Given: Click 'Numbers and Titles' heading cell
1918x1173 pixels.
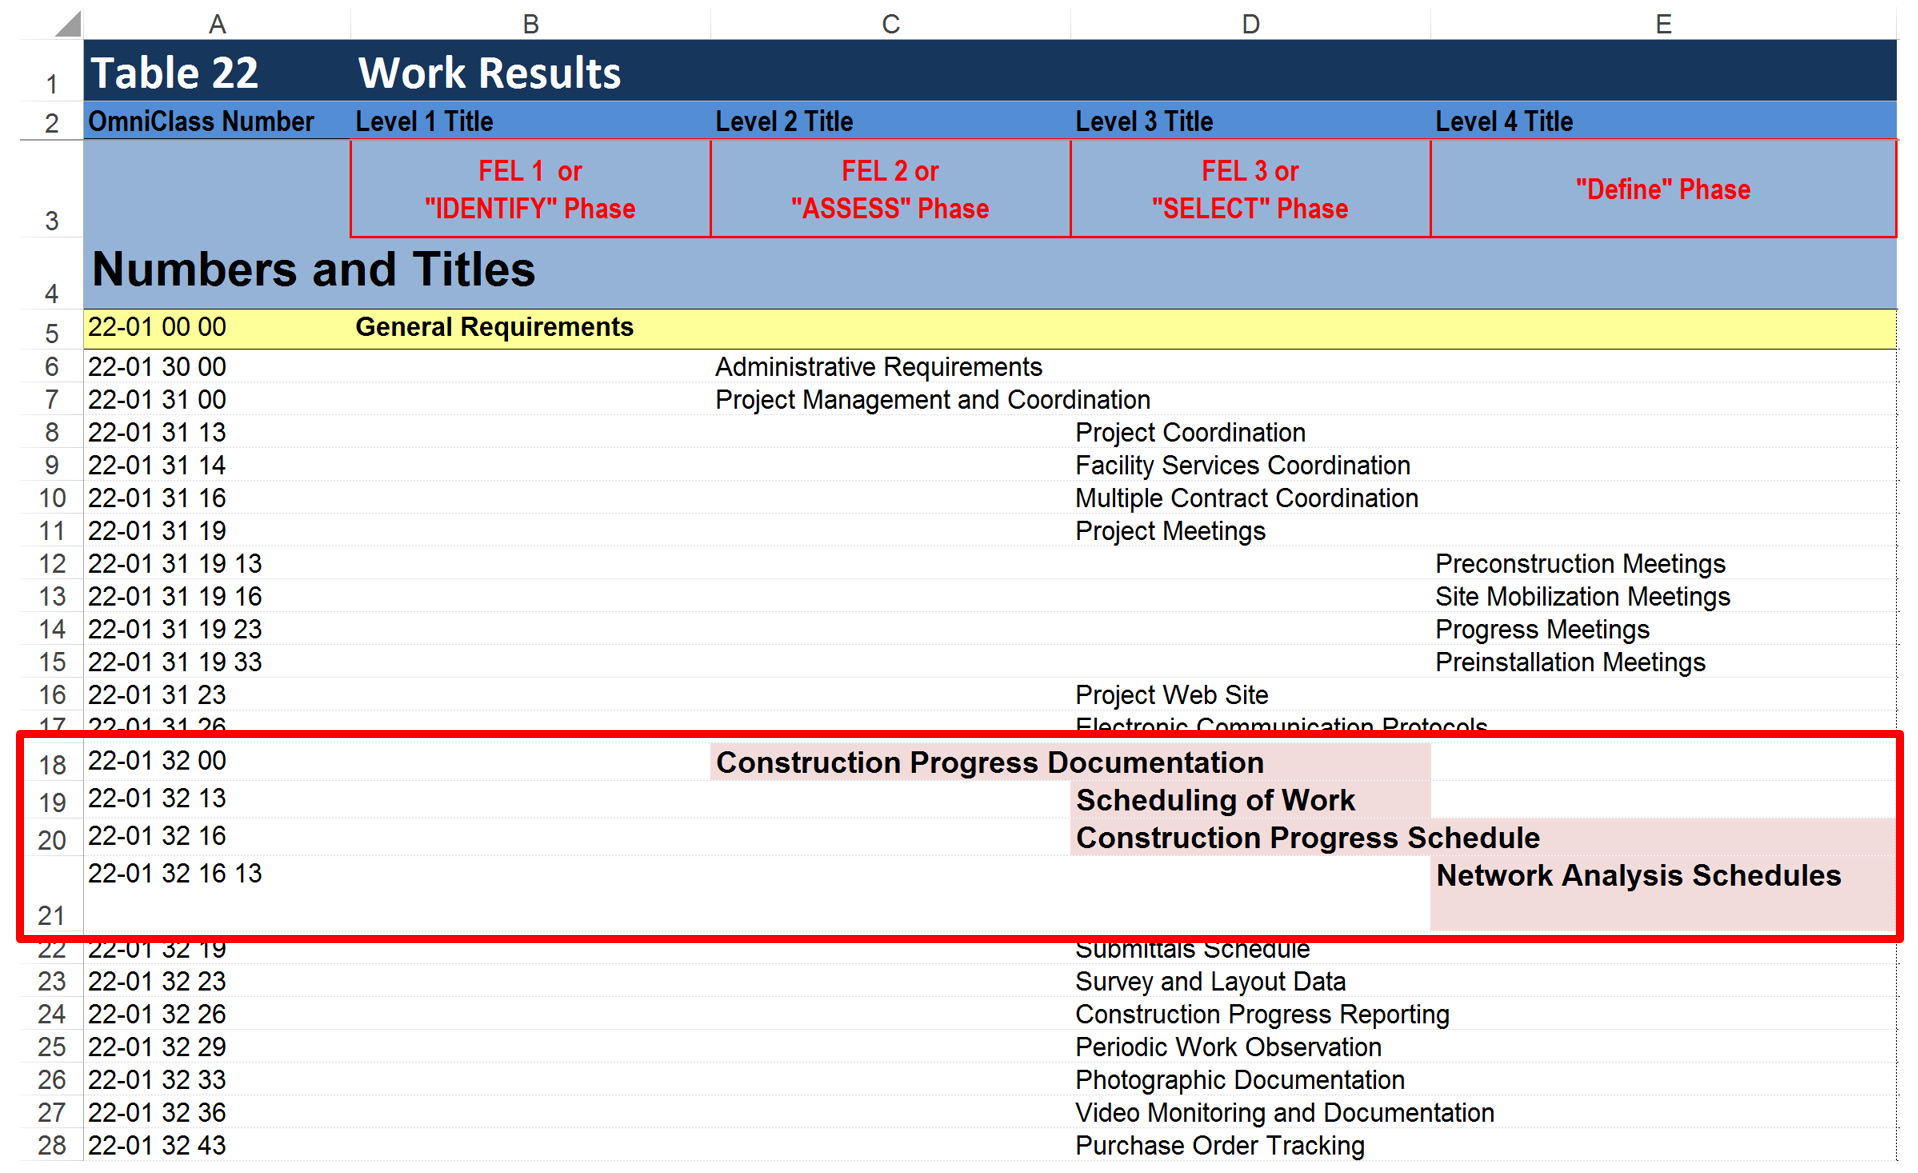Looking at the screenshot, I should click(x=314, y=270).
